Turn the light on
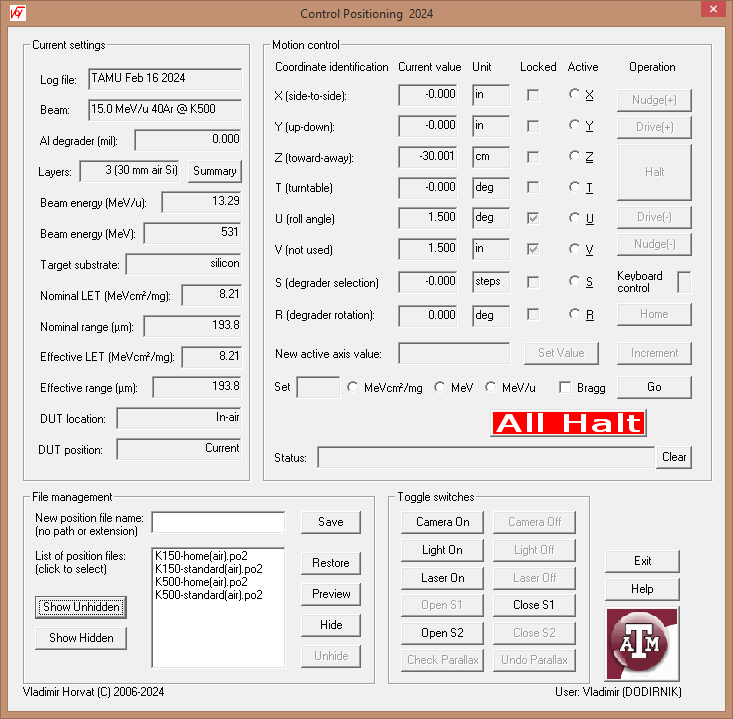Image resolution: width=733 pixels, height=719 pixels. (442, 550)
